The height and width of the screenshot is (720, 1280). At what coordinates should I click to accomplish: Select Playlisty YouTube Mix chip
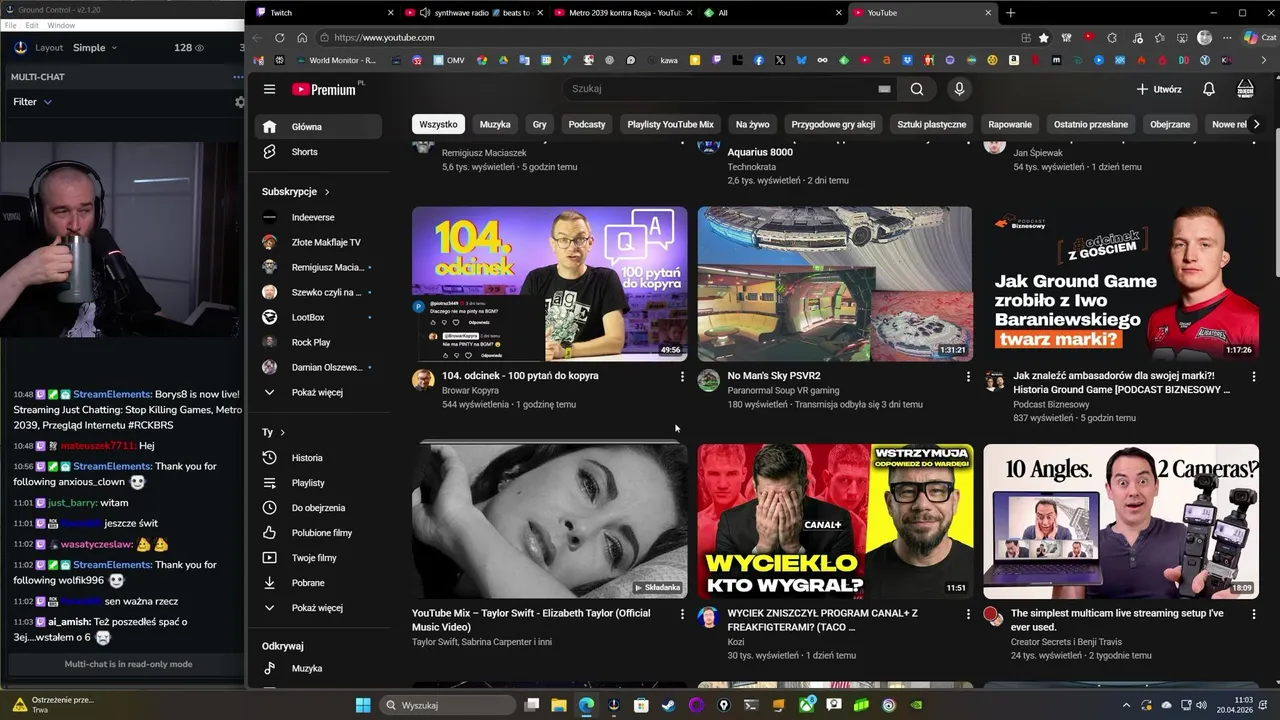(671, 125)
